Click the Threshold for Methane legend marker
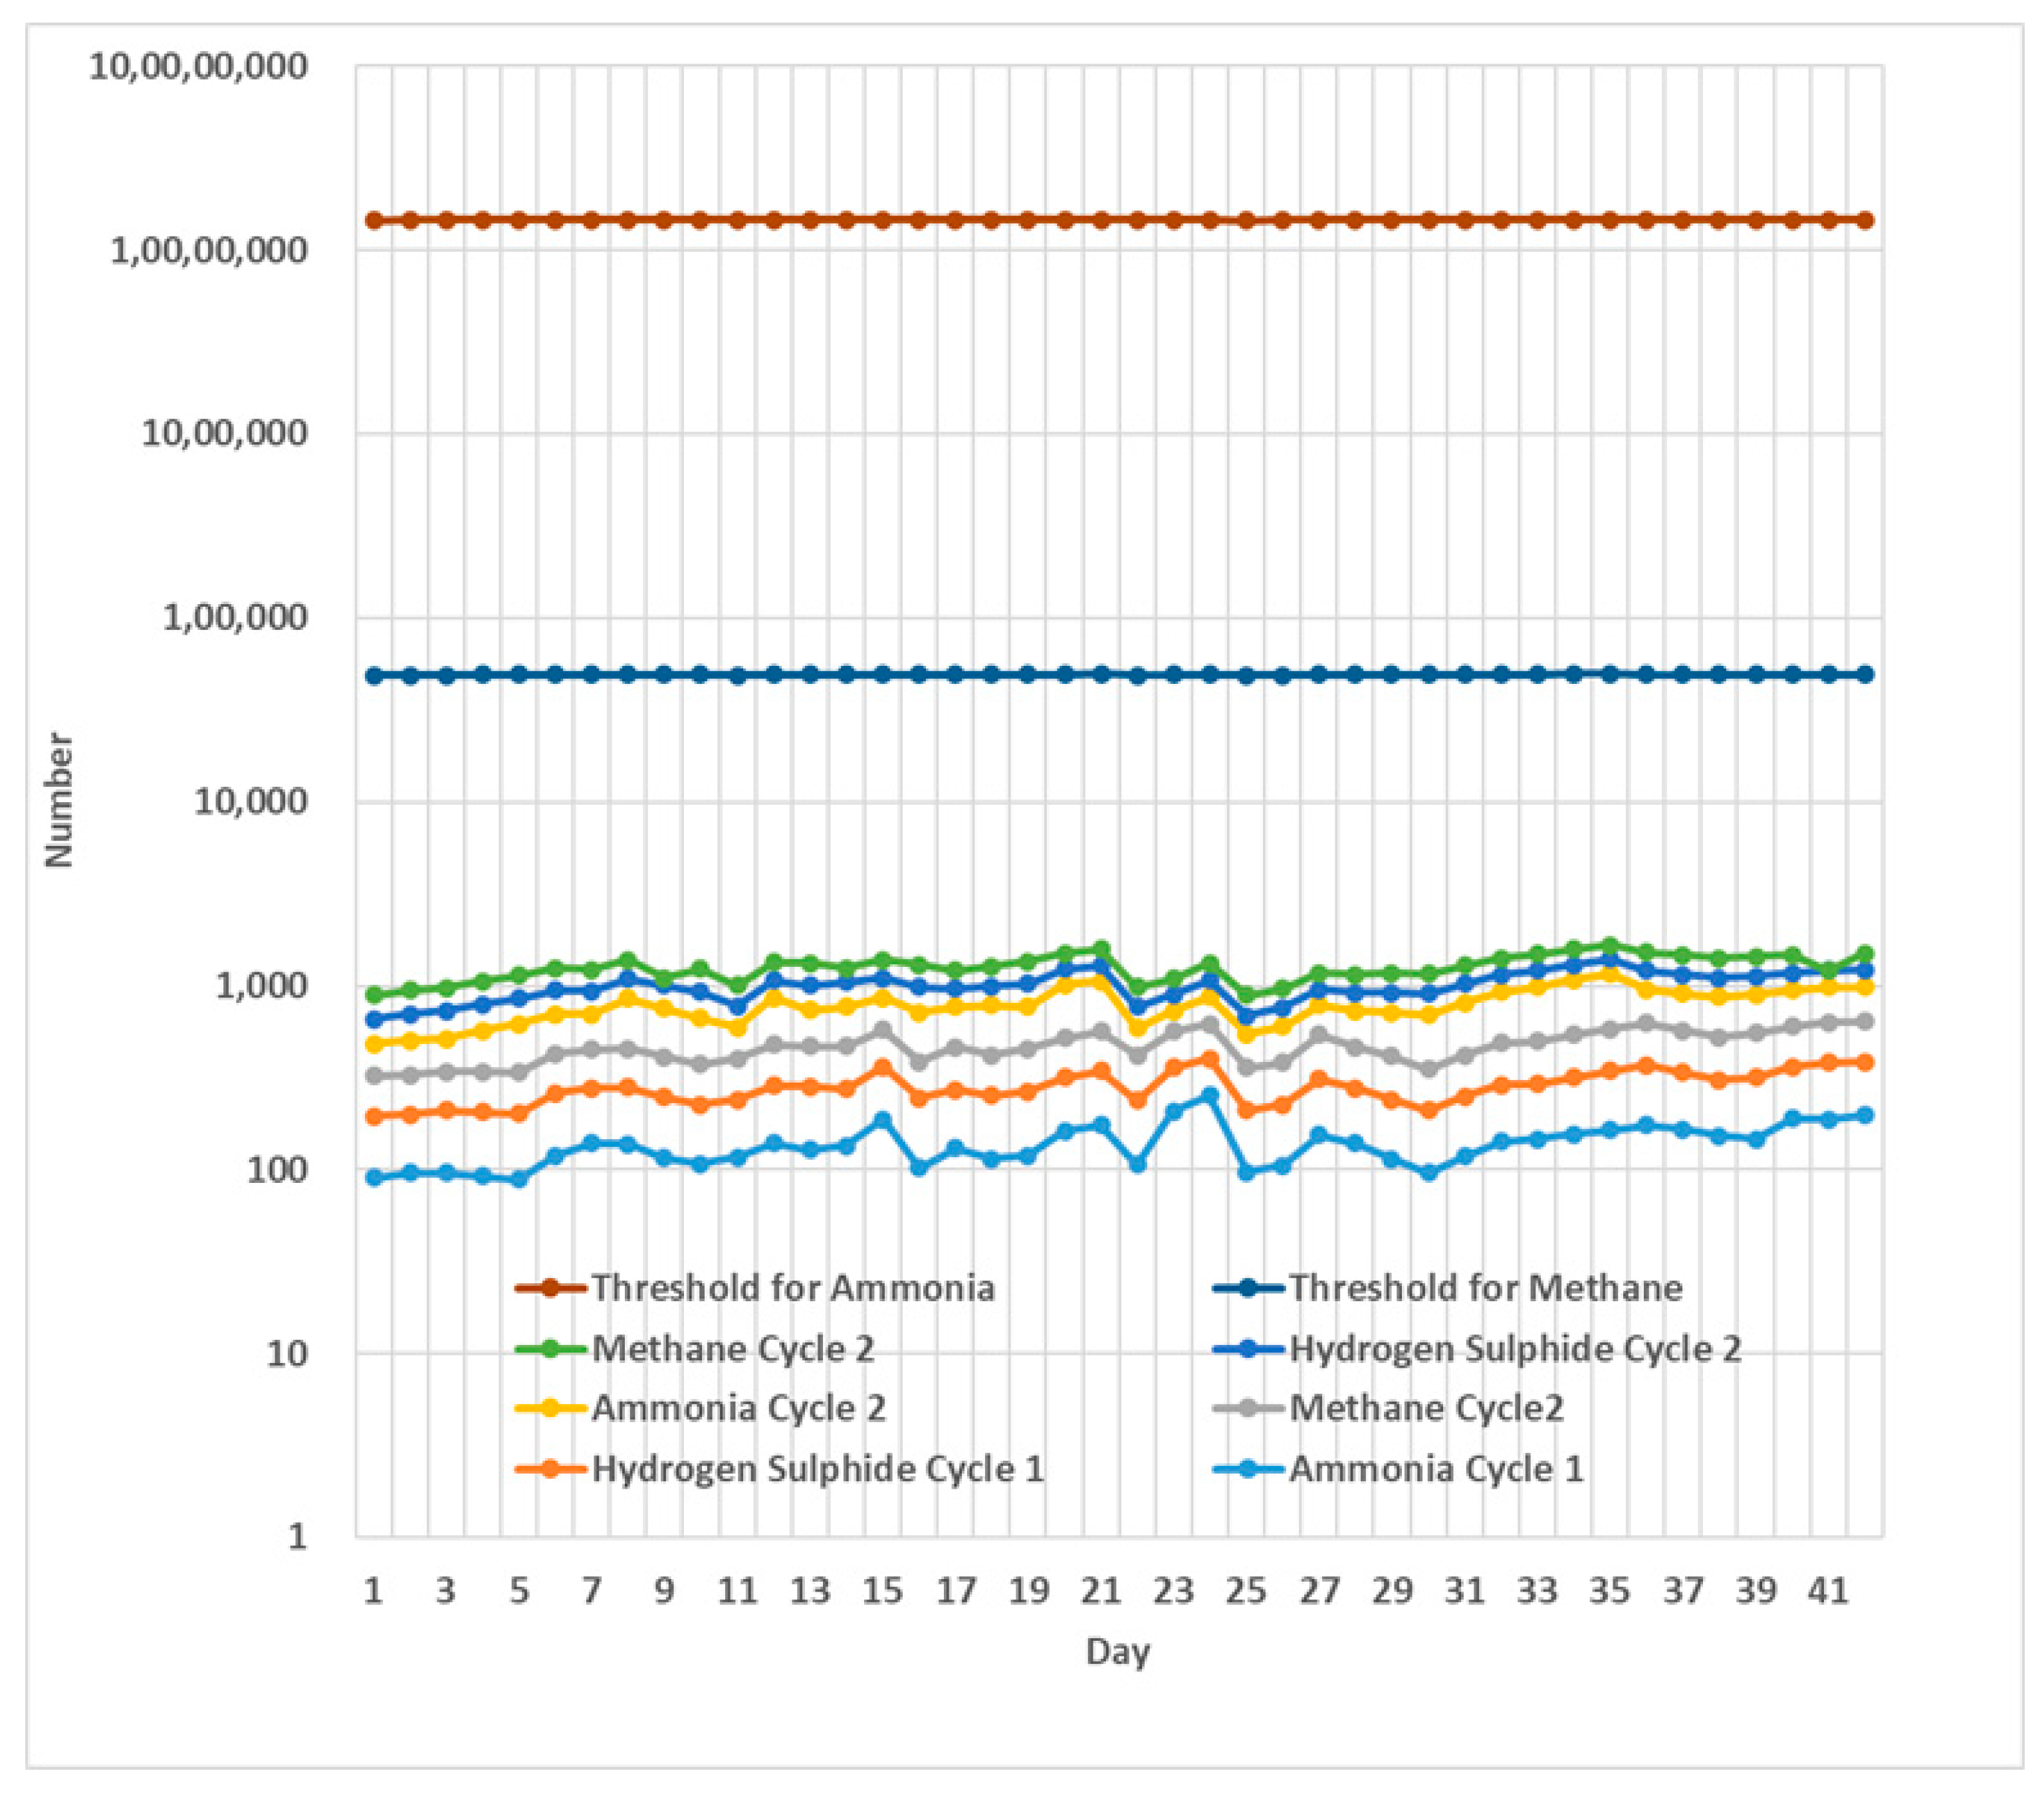The width and height of the screenshot is (2044, 1793). tap(1247, 1288)
